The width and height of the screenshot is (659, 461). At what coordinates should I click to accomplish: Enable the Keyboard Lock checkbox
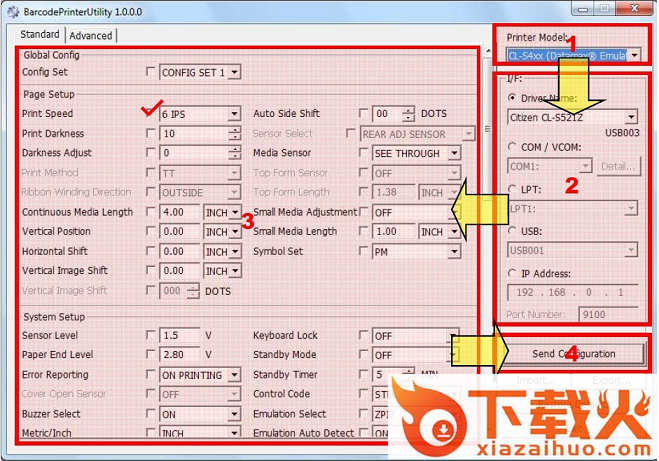tap(364, 335)
